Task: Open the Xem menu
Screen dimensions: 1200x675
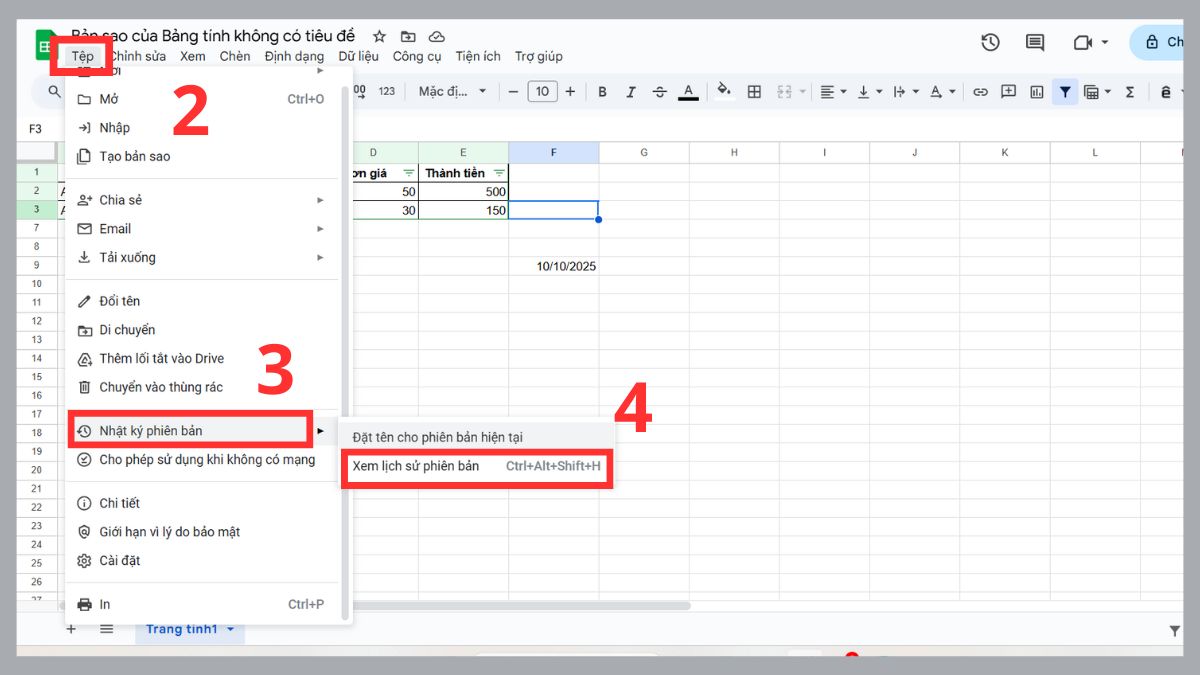Action: point(192,56)
